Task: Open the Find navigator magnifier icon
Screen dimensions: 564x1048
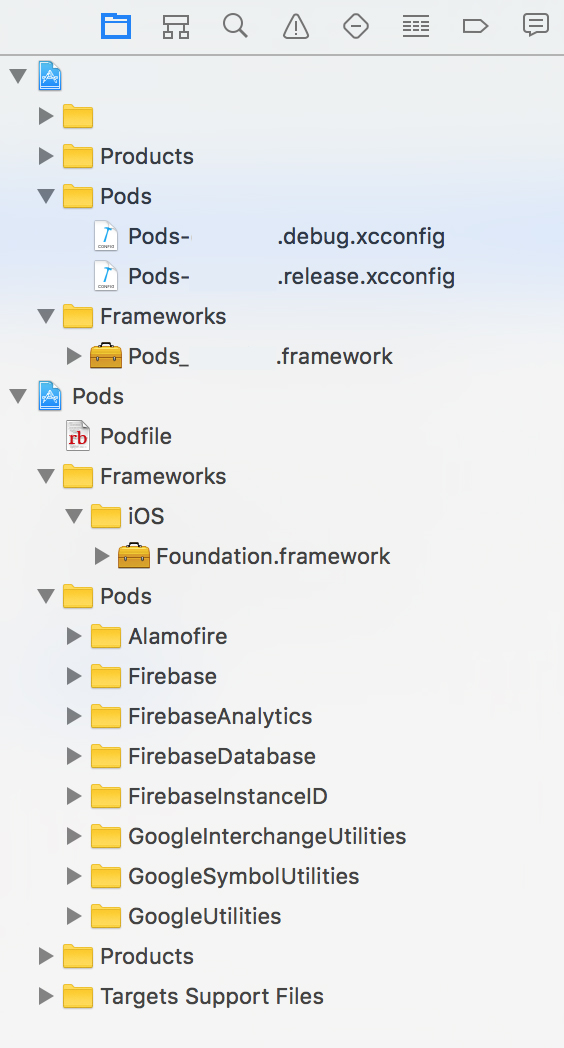Action: point(235,27)
